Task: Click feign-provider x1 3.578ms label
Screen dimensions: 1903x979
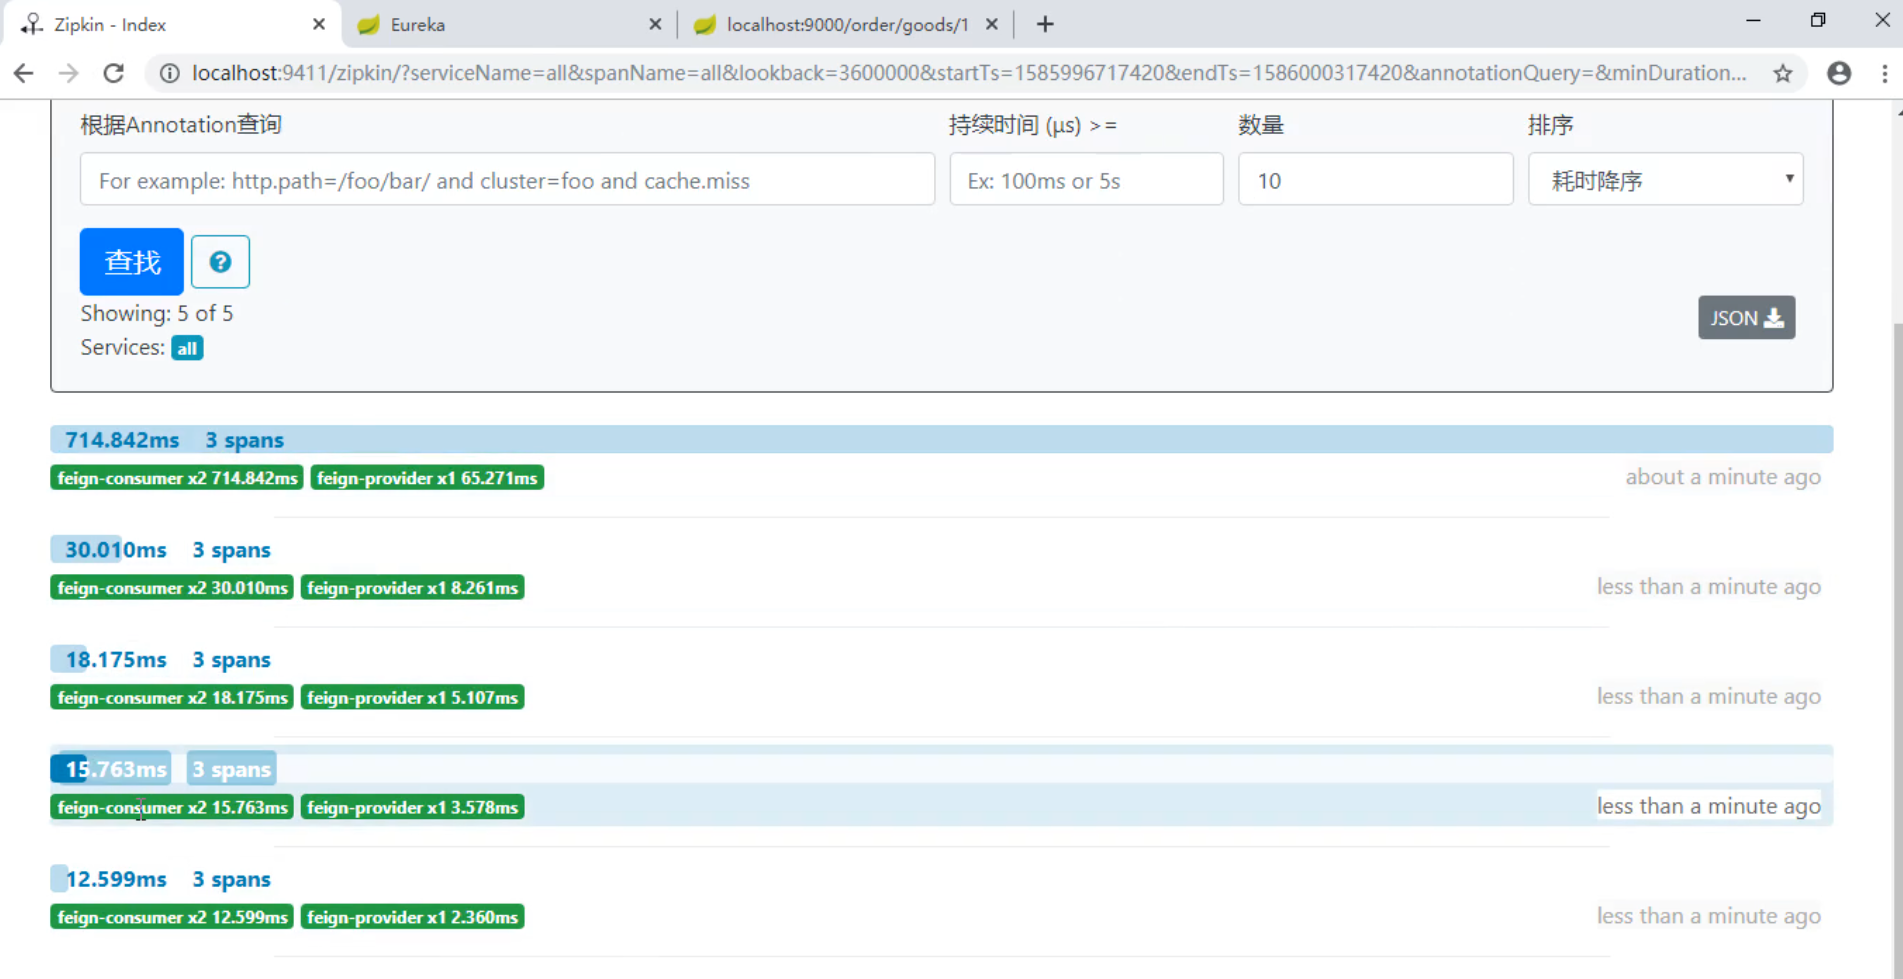Action: tap(412, 807)
